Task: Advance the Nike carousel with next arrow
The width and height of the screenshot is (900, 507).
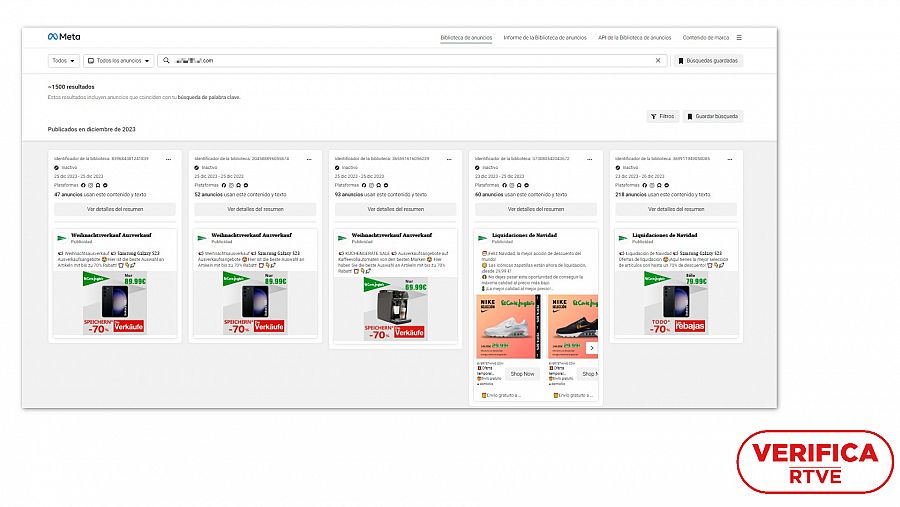Action: click(x=592, y=347)
